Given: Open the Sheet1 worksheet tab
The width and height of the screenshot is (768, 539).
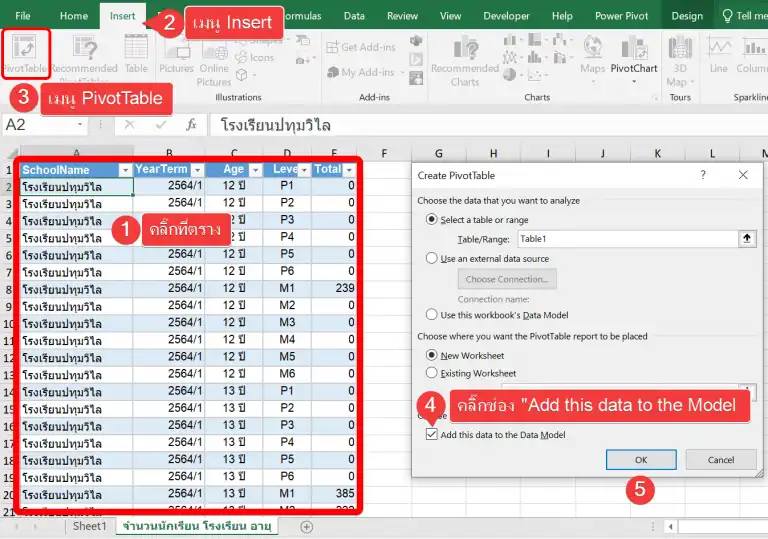Looking at the screenshot, I should tap(89, 526).
